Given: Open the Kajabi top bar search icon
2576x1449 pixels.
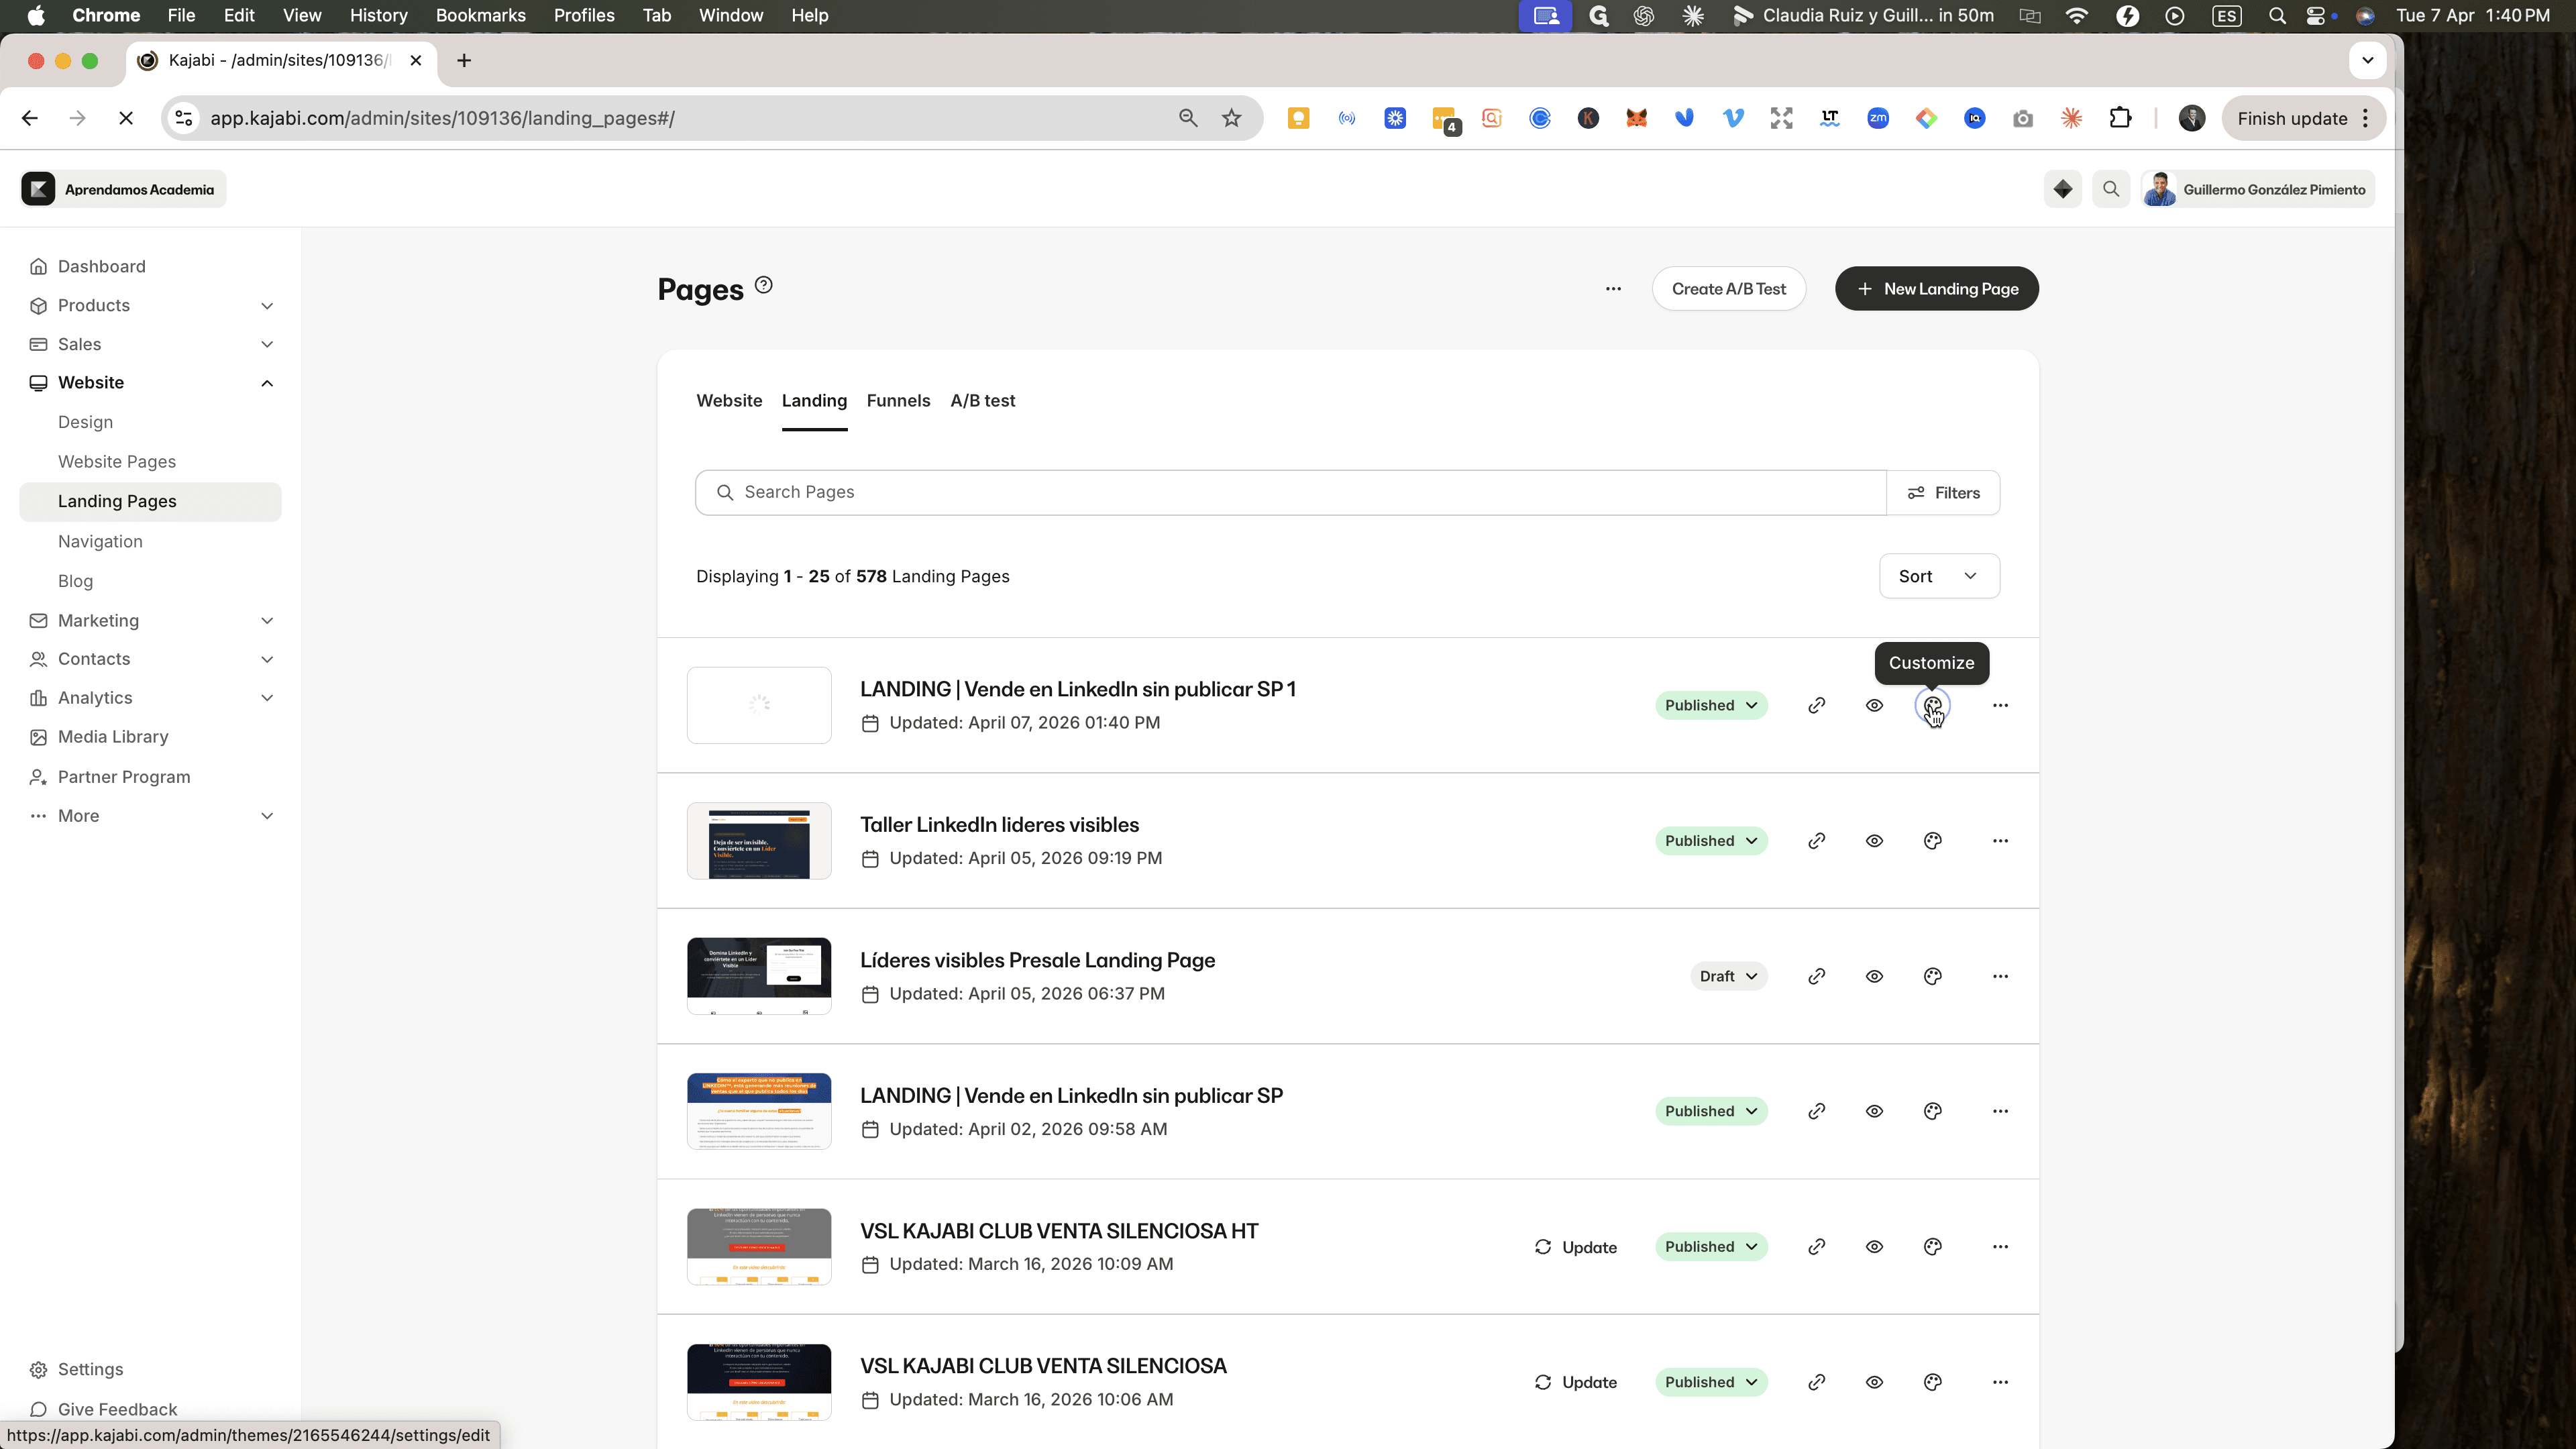Looking at the screenshot, I should pyautogui.click(x=2110, y=189).
